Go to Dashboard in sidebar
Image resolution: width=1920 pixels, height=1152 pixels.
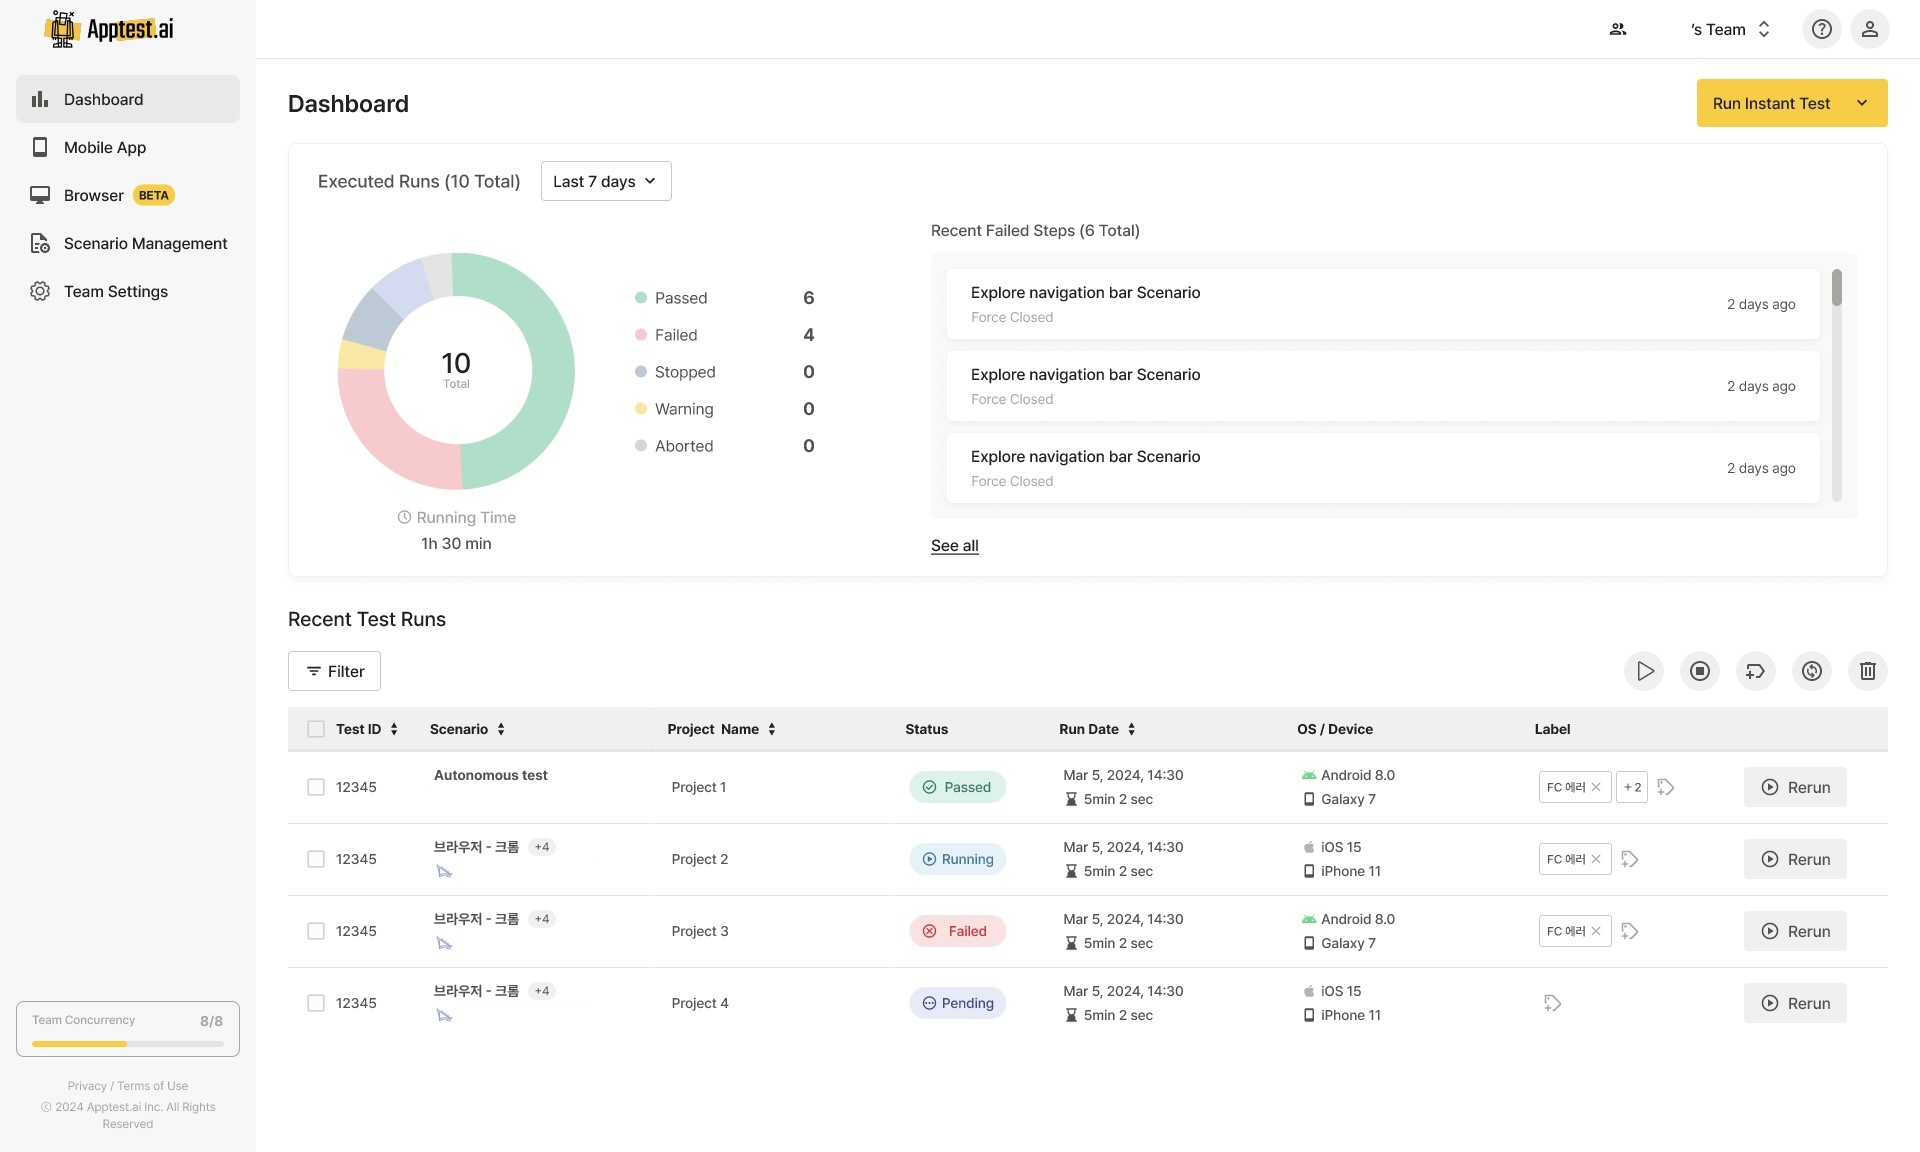click(128, 99)
